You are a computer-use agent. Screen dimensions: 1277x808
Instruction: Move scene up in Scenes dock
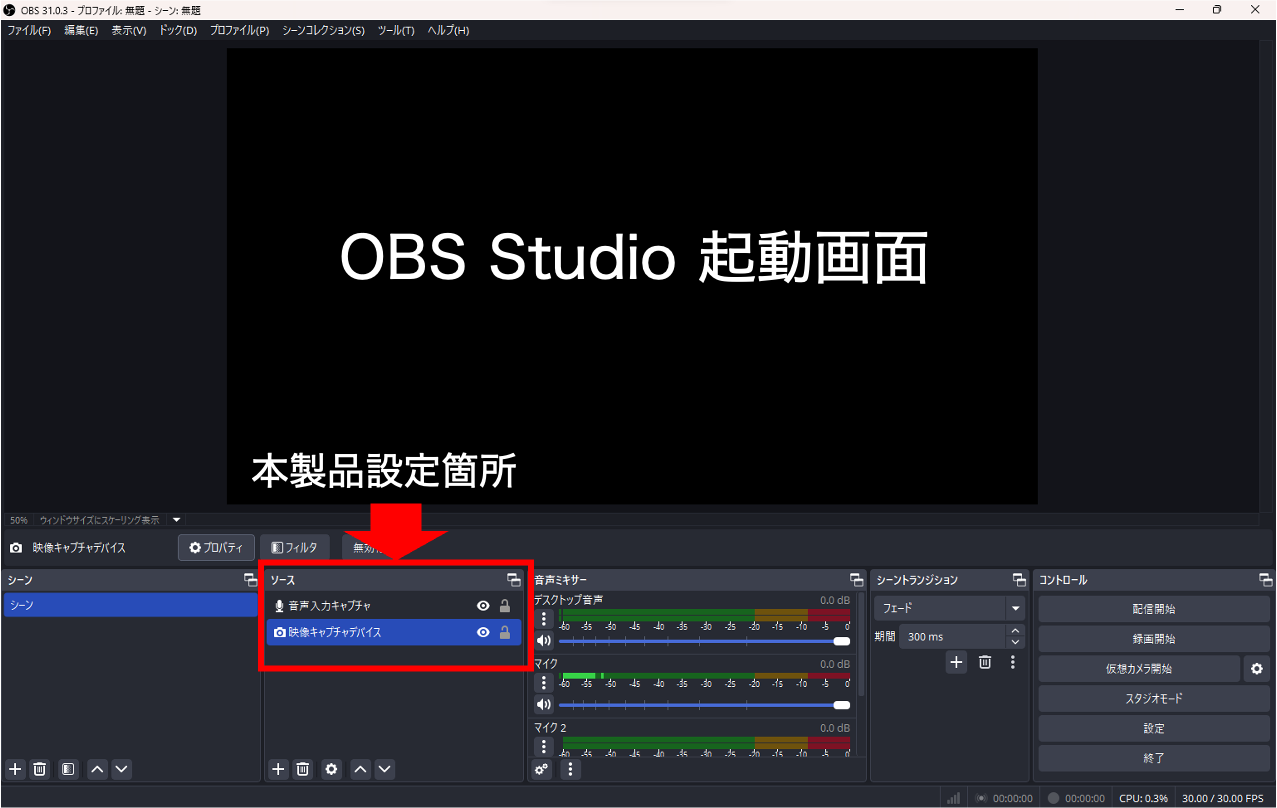[97, 769]
